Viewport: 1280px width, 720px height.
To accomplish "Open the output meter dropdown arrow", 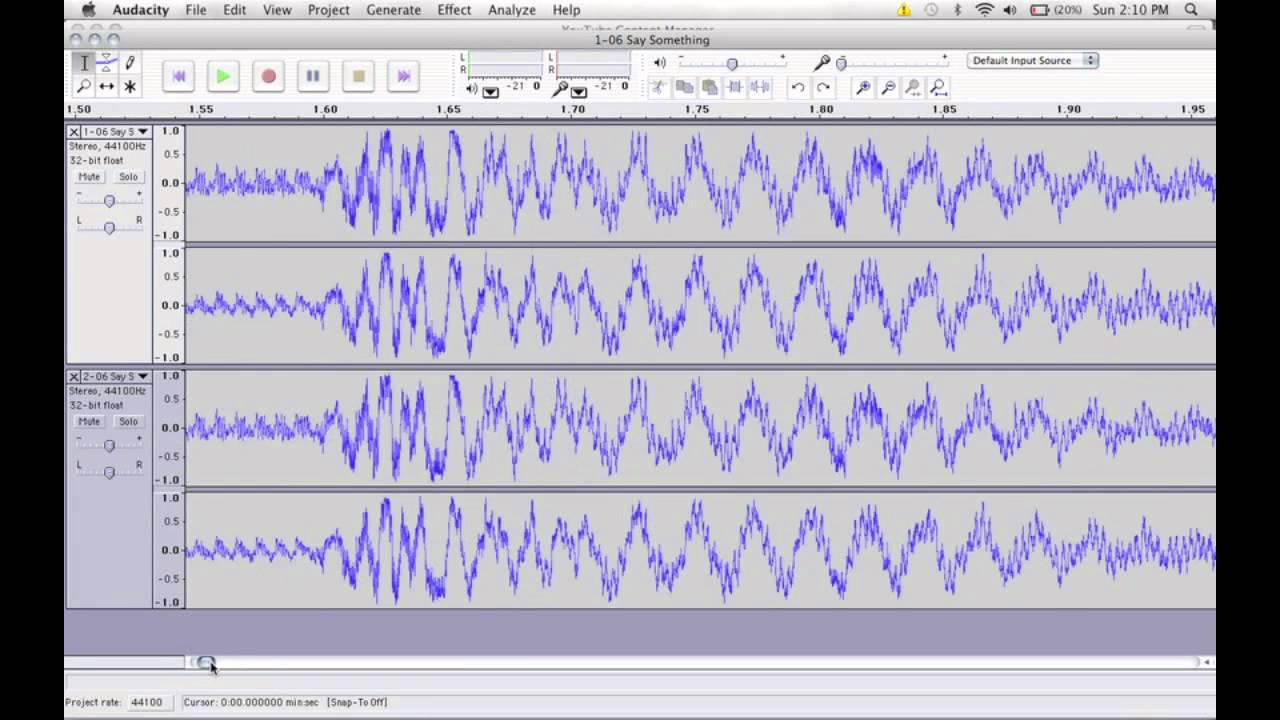I will click(490, 91).
